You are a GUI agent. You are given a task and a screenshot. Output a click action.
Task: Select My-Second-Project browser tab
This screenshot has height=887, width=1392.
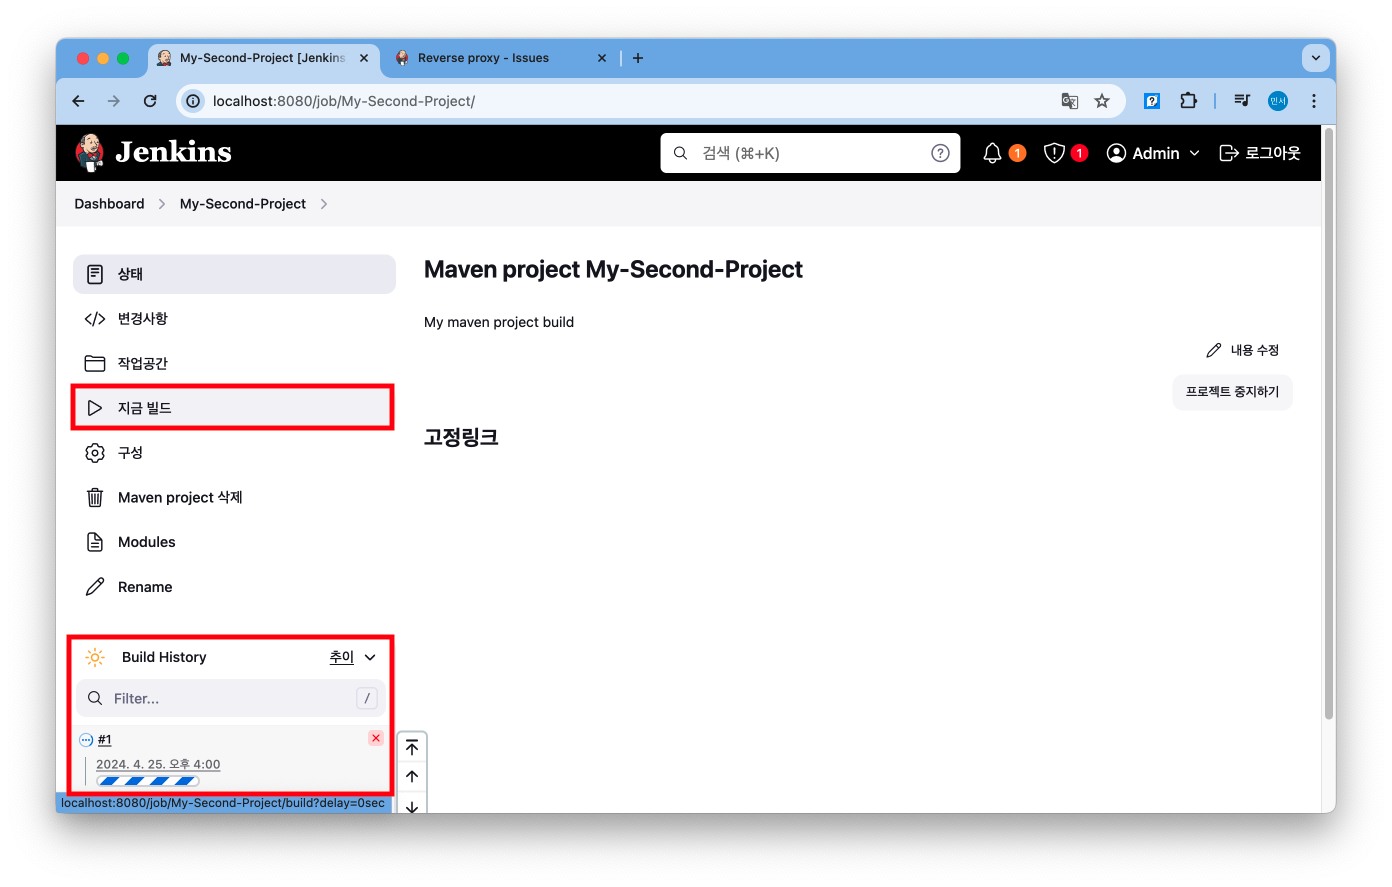click(x=262, y=58)
